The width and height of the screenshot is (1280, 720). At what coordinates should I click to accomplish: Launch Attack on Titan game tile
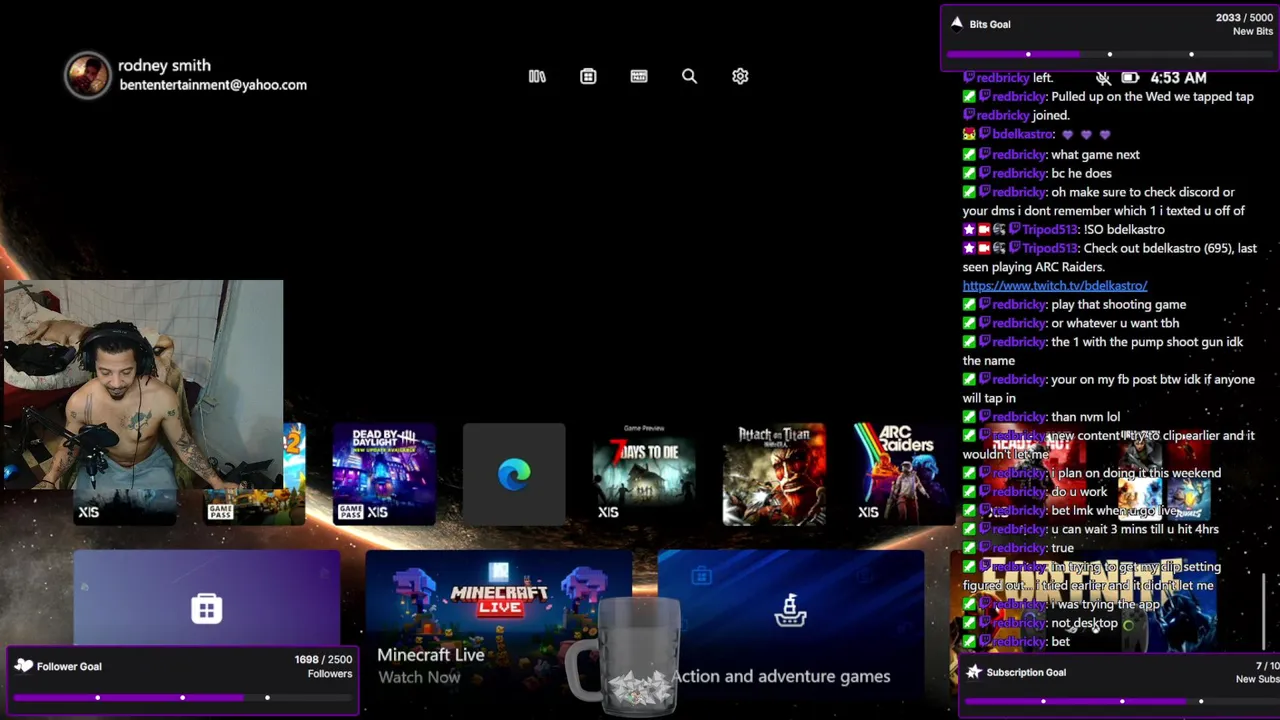pyautogui.click(x=774, y=474)
